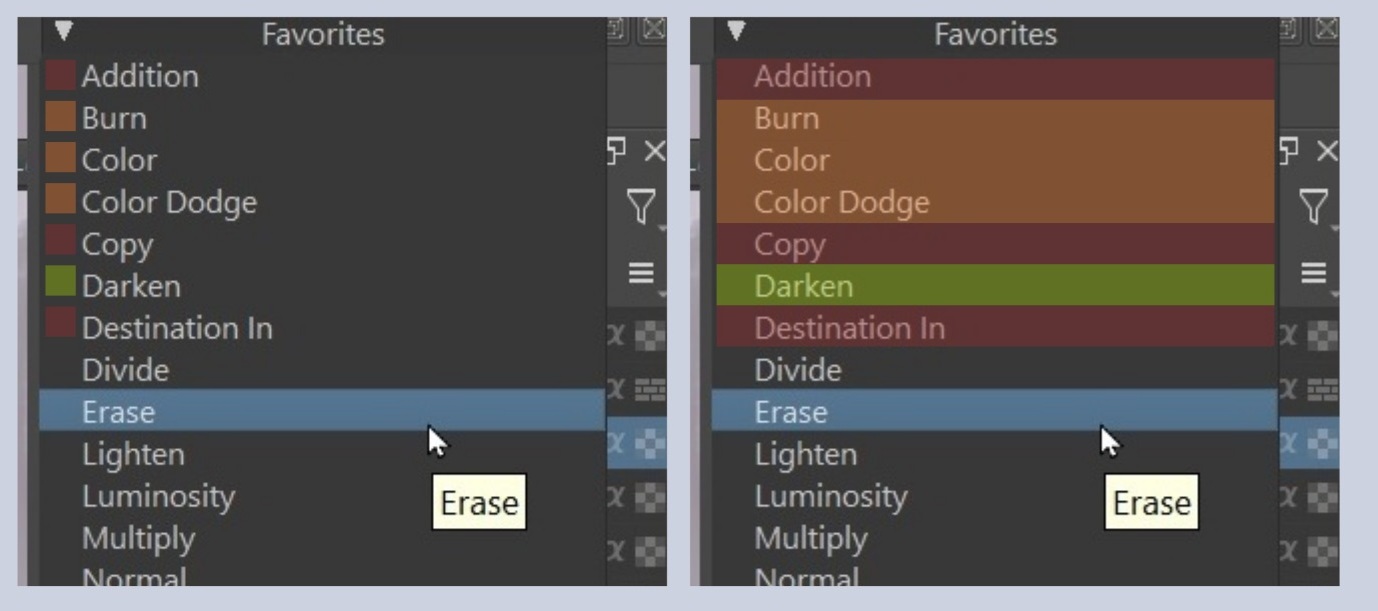This screenshot has width=1378, height=611.
Task: Open the hamburger menu icon in left panel
Action: coord(641,272)
